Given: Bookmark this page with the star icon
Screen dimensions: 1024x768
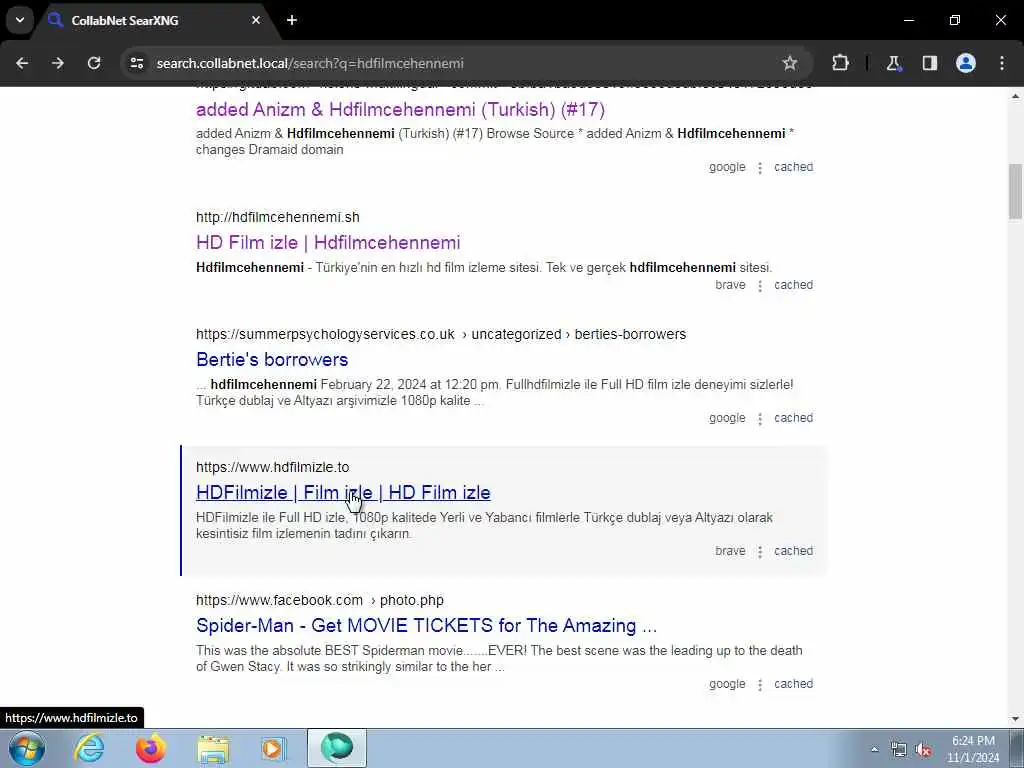Looking at the screenshot, I should (790, 63).
